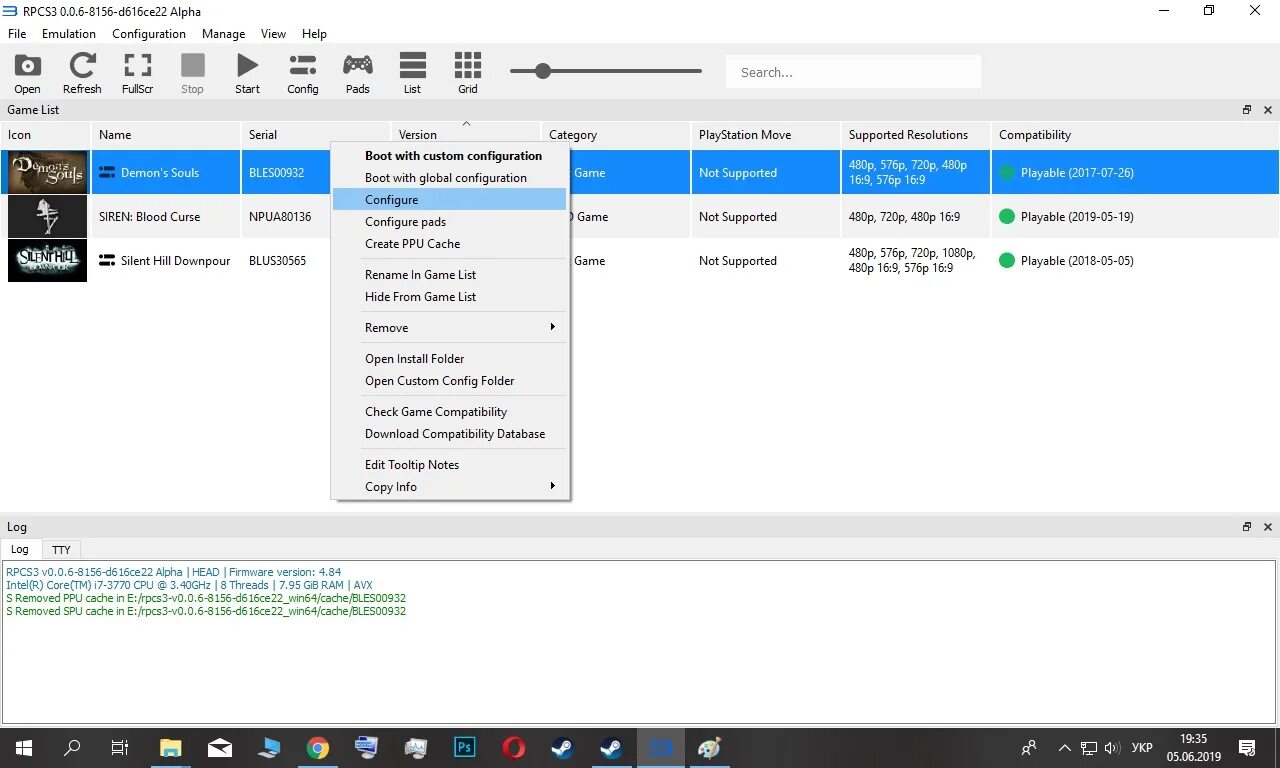Expand the Remove submenu
Viewport: 1280px width, 768px height.
pyautogui.click(x=450, y=327)
